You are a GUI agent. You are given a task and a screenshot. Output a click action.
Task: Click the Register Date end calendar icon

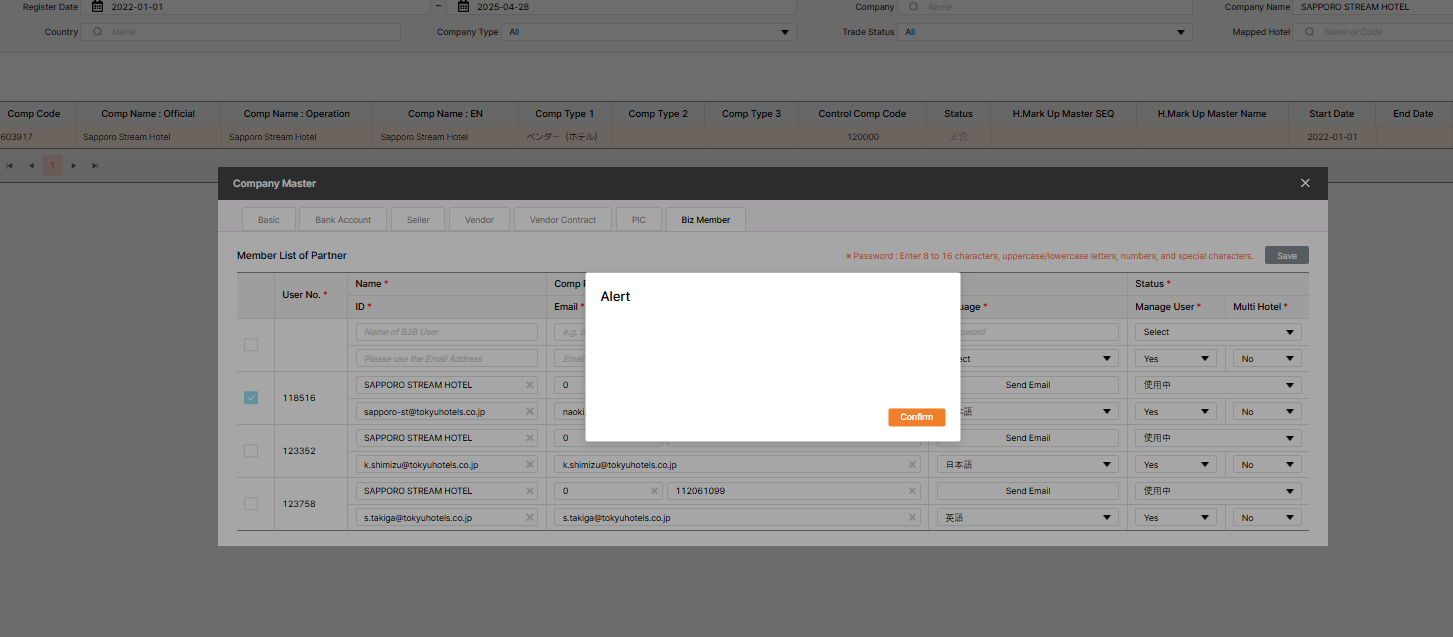tap(464, 7)
